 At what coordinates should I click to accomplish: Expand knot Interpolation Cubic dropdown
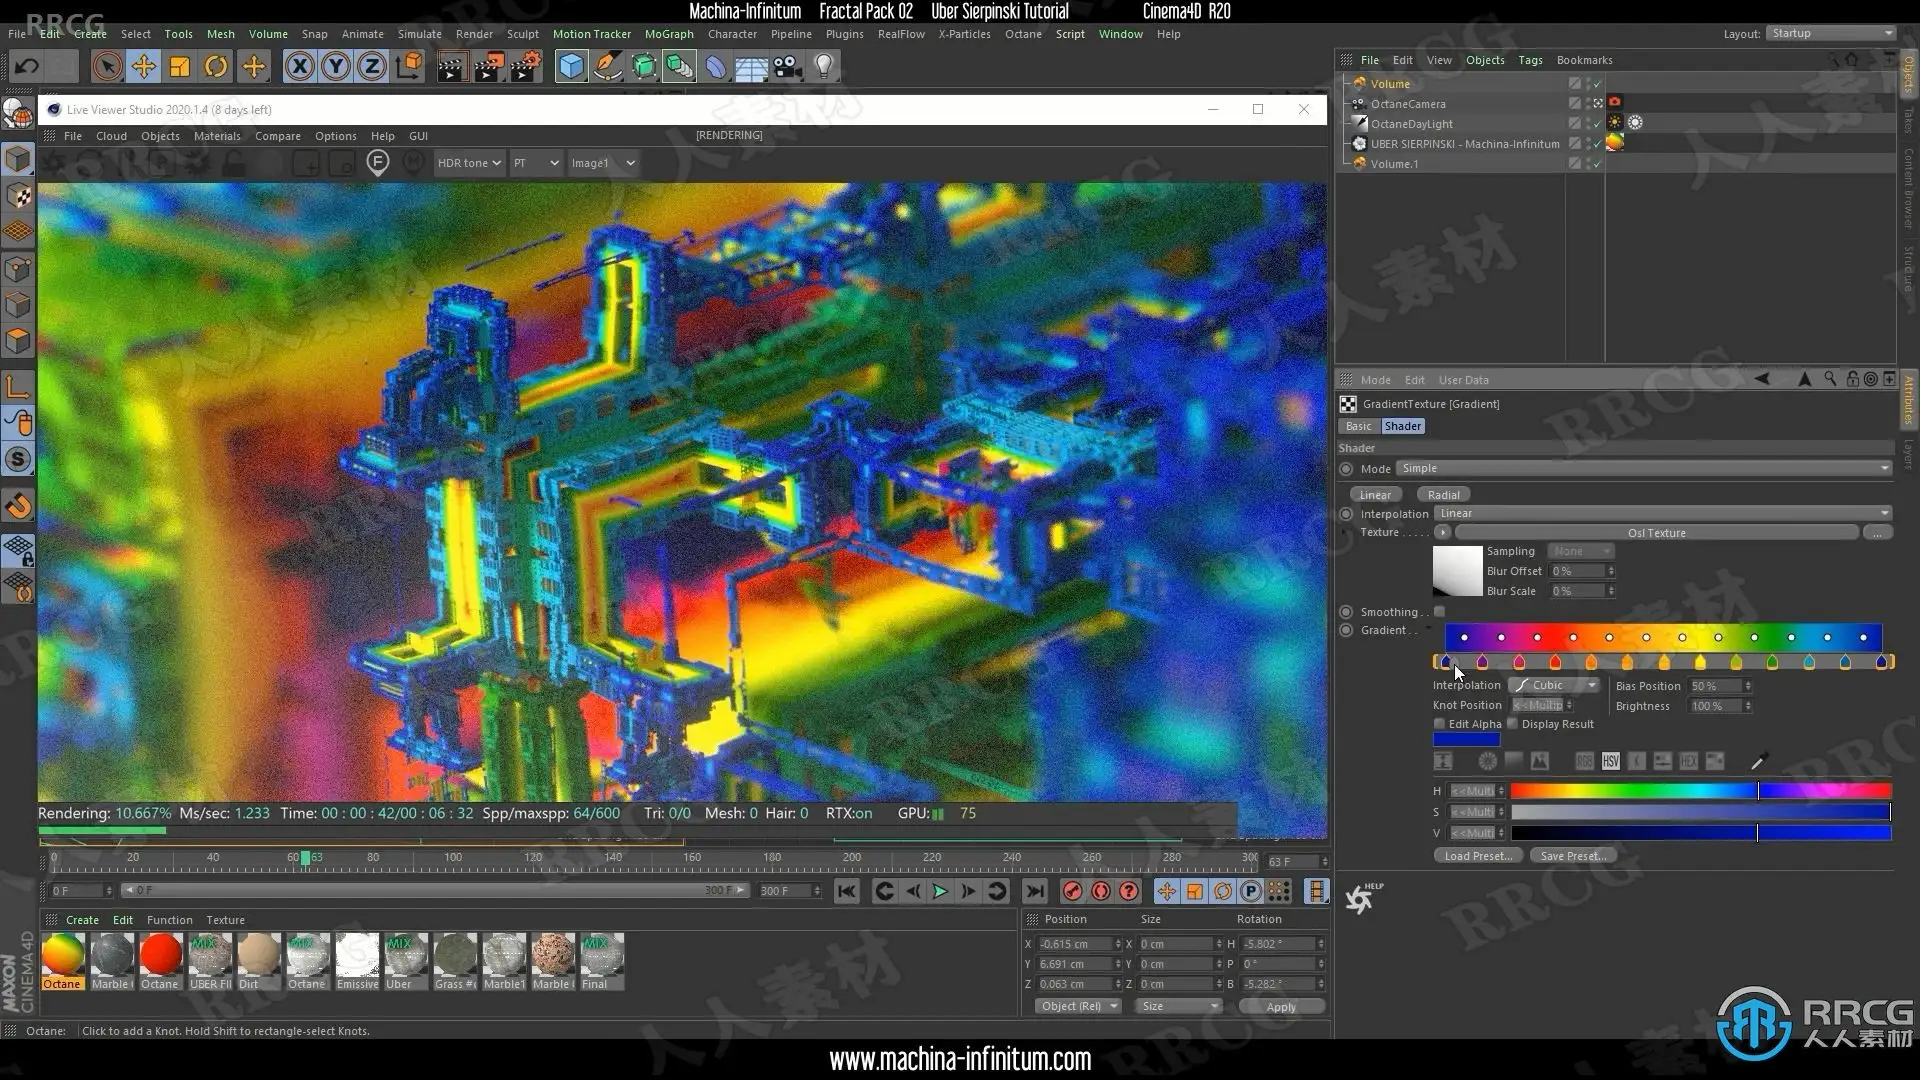[x=1554, y=685]
